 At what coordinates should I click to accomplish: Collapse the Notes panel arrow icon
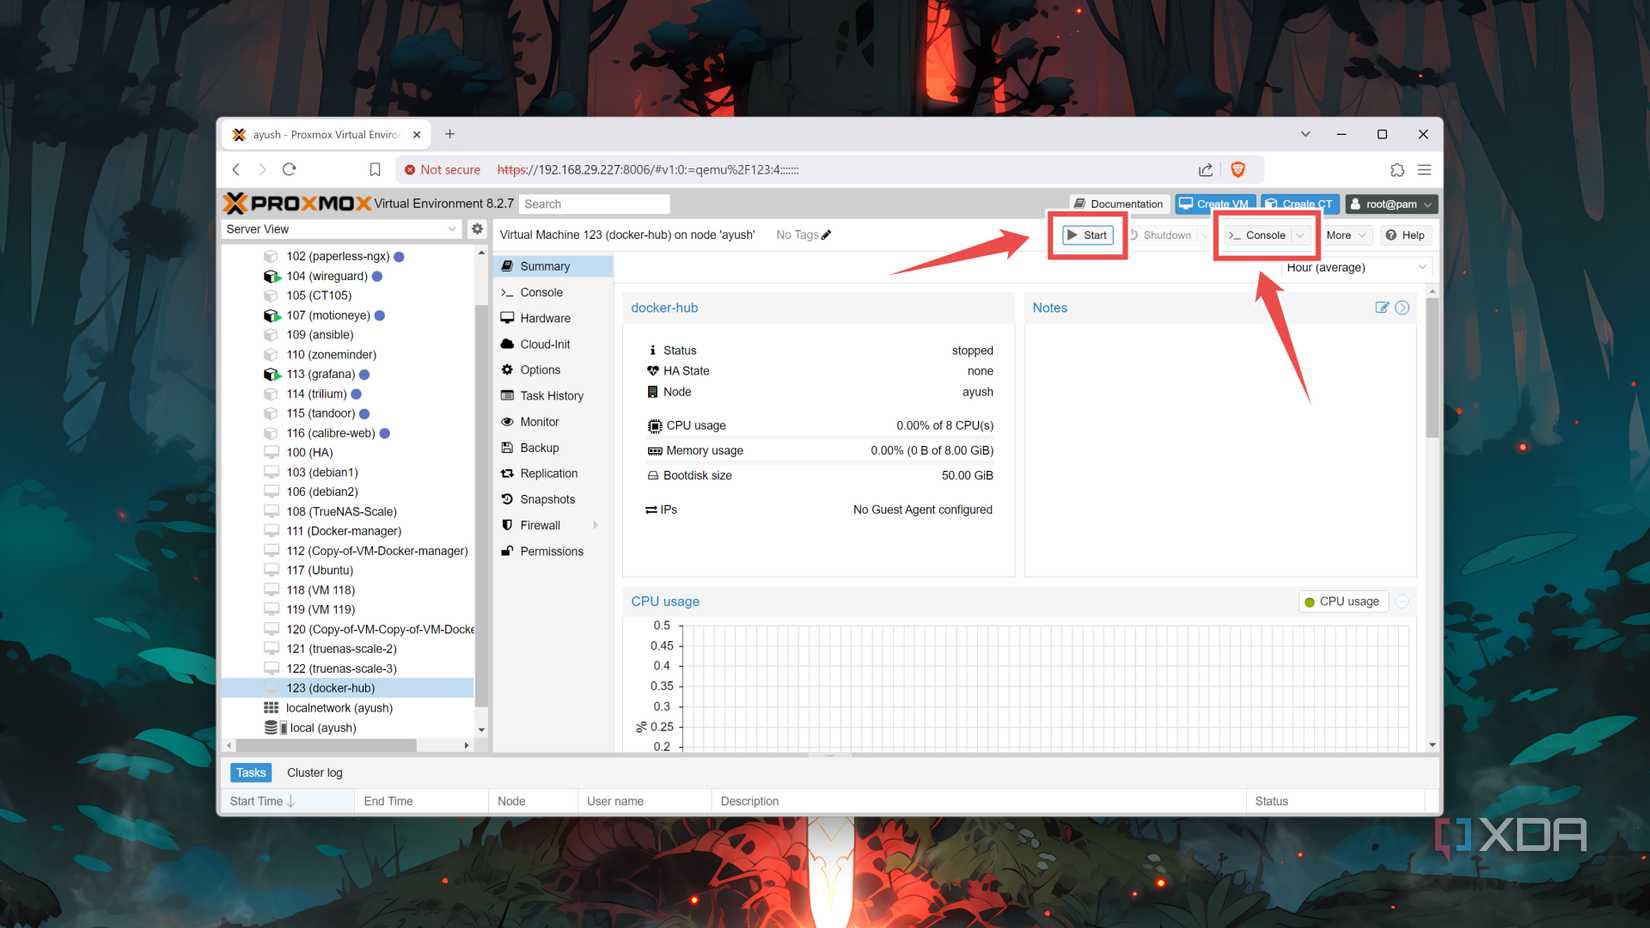pos(1402,308)
